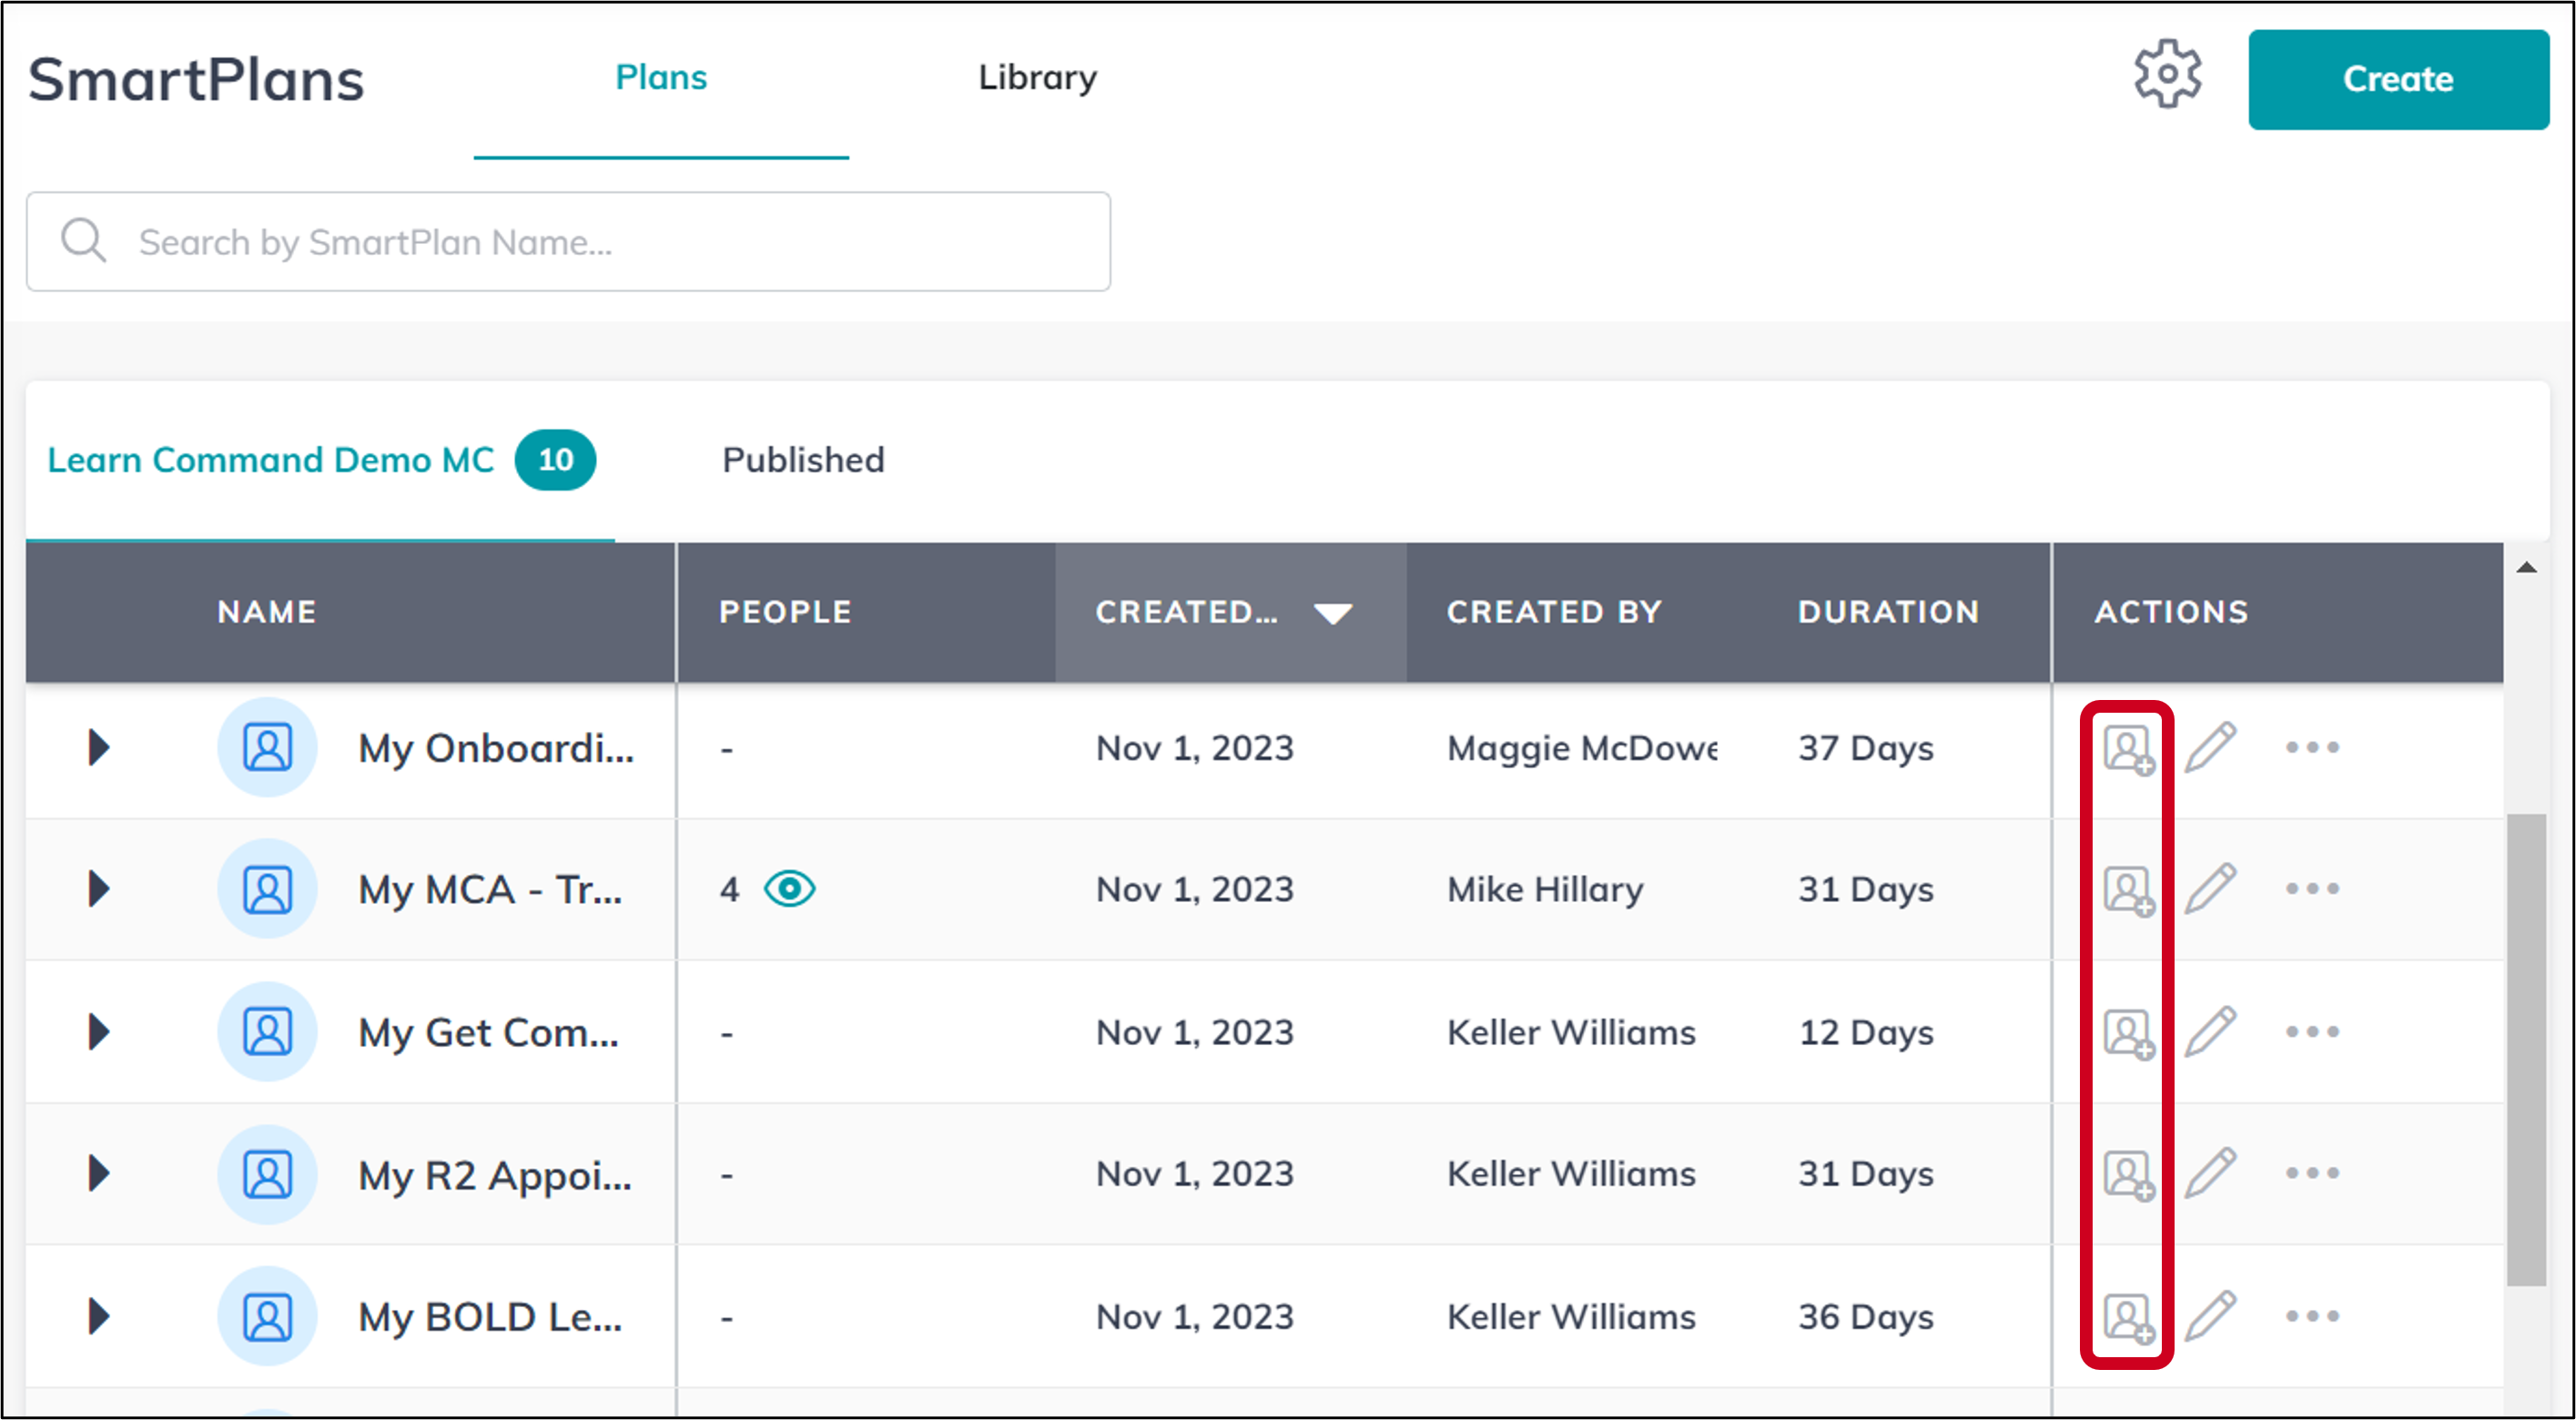Click the Maggie McDowe creator cell
The height and width of the screenshot is (1420, 2576).
point(1582,749)
